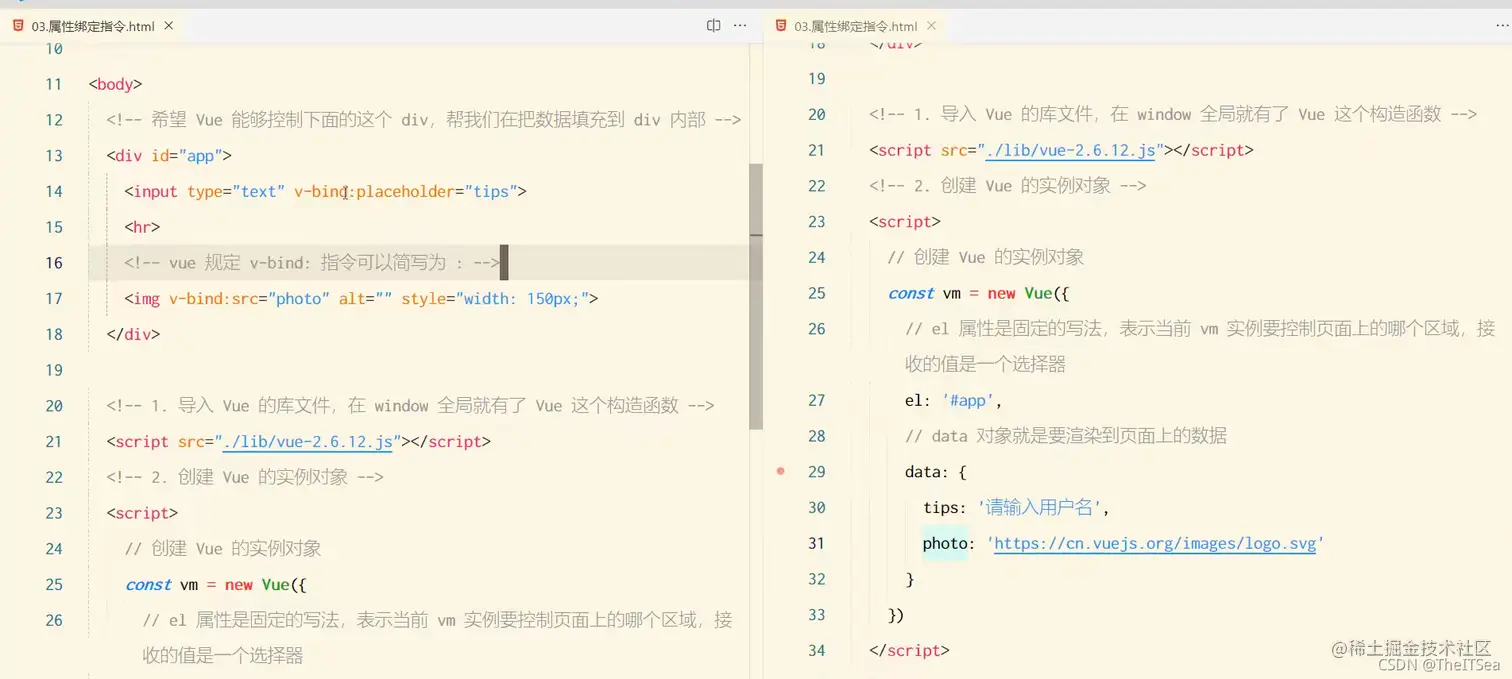
Task: Select line number 11 in left editor
Action: (x=54, y=84)
